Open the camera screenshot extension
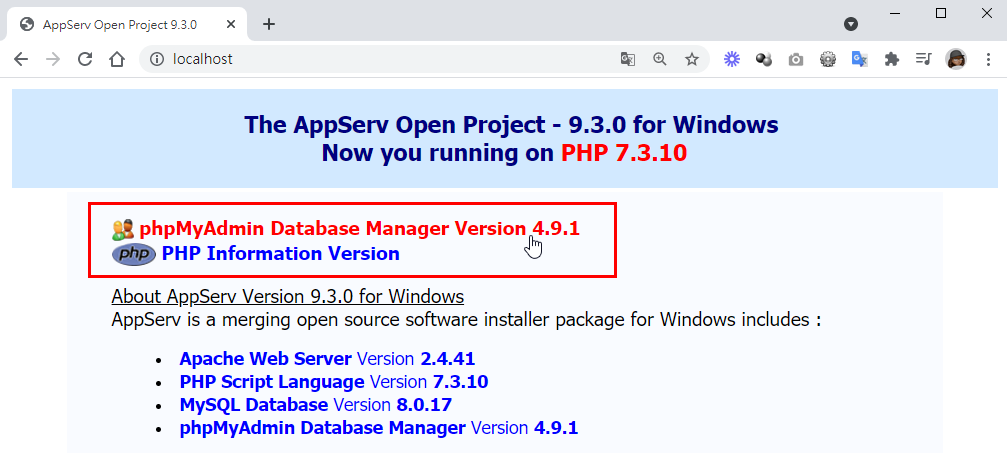1007x453 pixels. [796, 59]
